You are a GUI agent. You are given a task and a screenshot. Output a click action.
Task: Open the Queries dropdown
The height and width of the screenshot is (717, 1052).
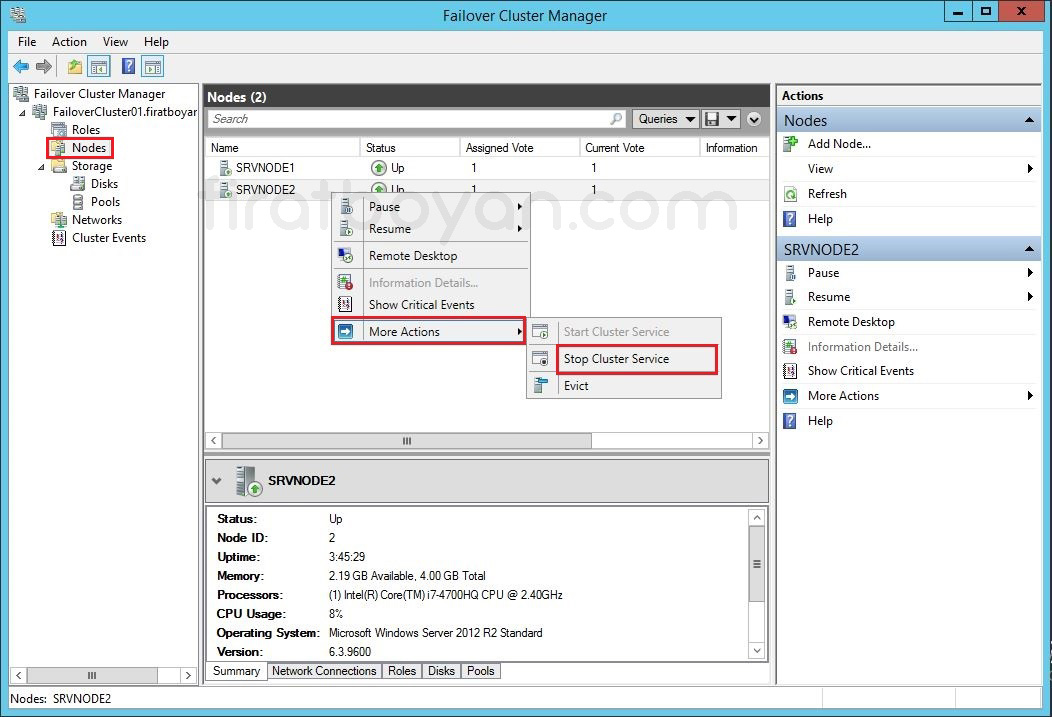click(666, 119)
